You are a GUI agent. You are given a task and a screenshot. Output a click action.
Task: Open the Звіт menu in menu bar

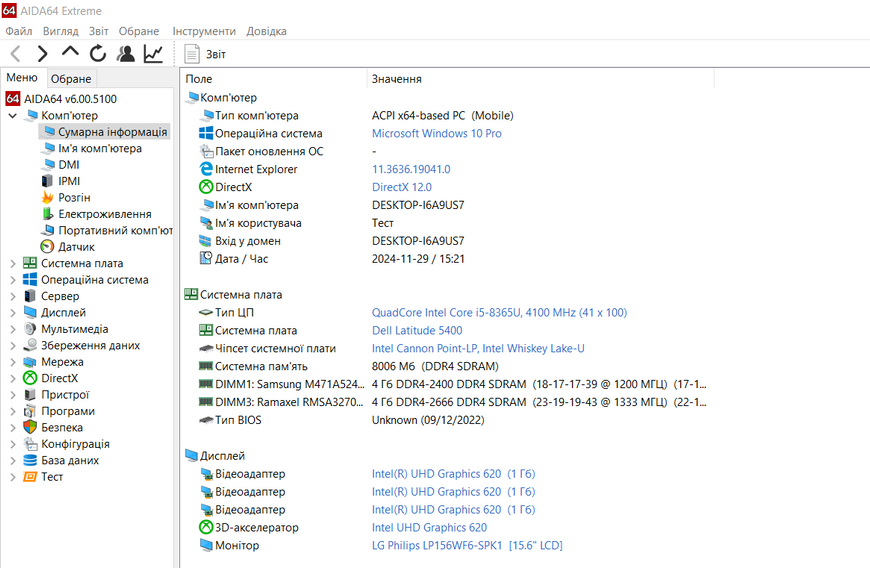tap(99, 31)
